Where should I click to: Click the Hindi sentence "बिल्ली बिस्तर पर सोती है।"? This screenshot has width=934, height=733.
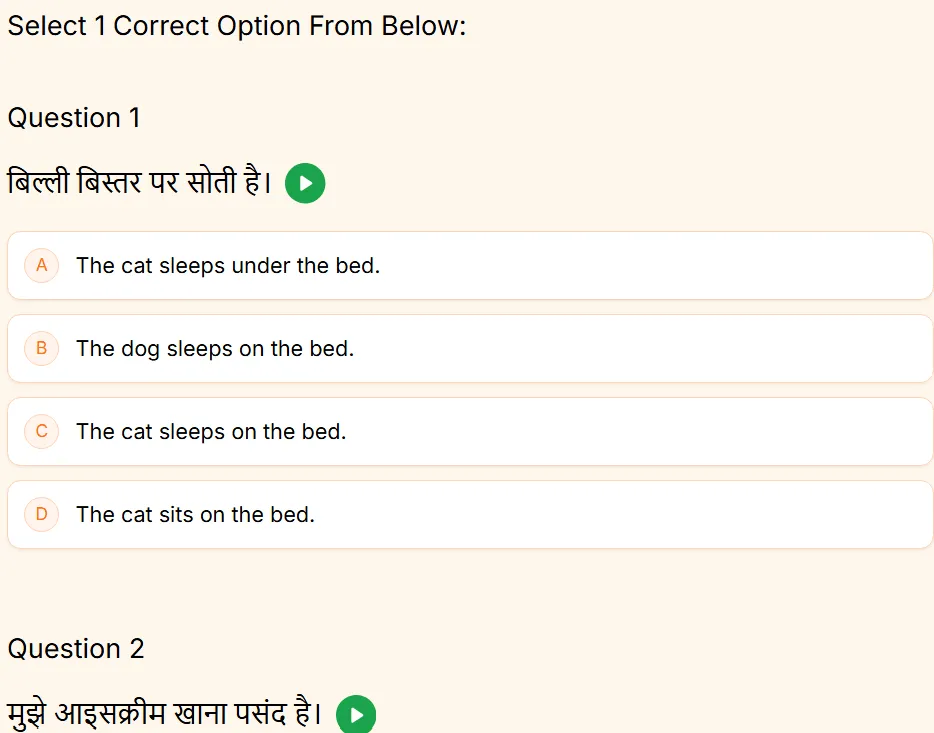pos(140,184)
